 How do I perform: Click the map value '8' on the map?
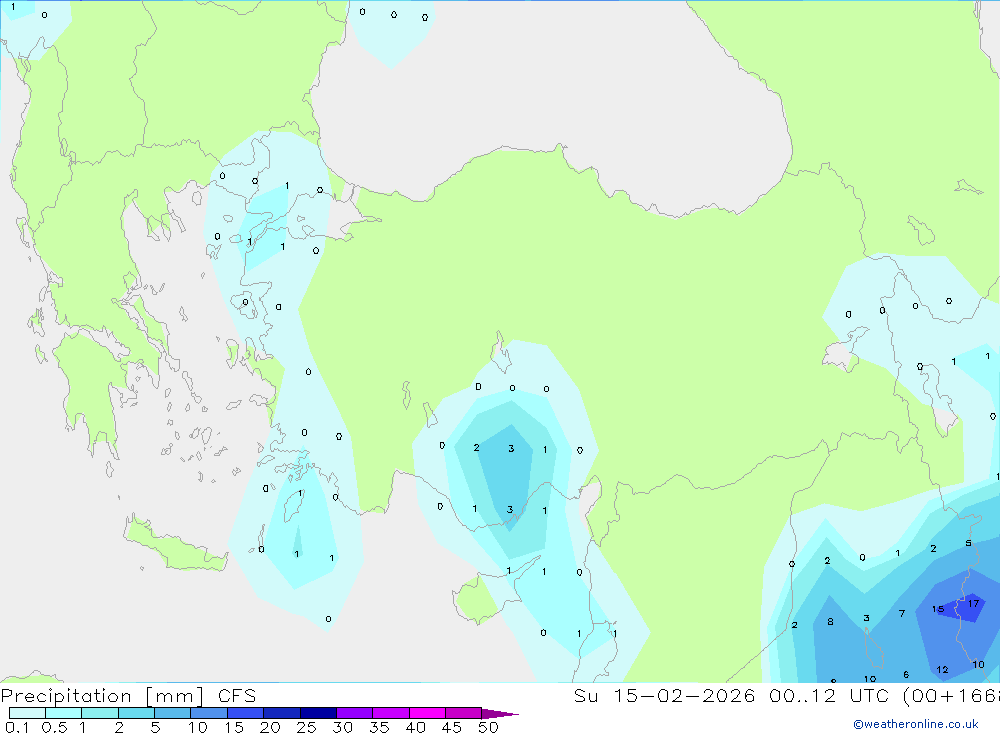830,621
